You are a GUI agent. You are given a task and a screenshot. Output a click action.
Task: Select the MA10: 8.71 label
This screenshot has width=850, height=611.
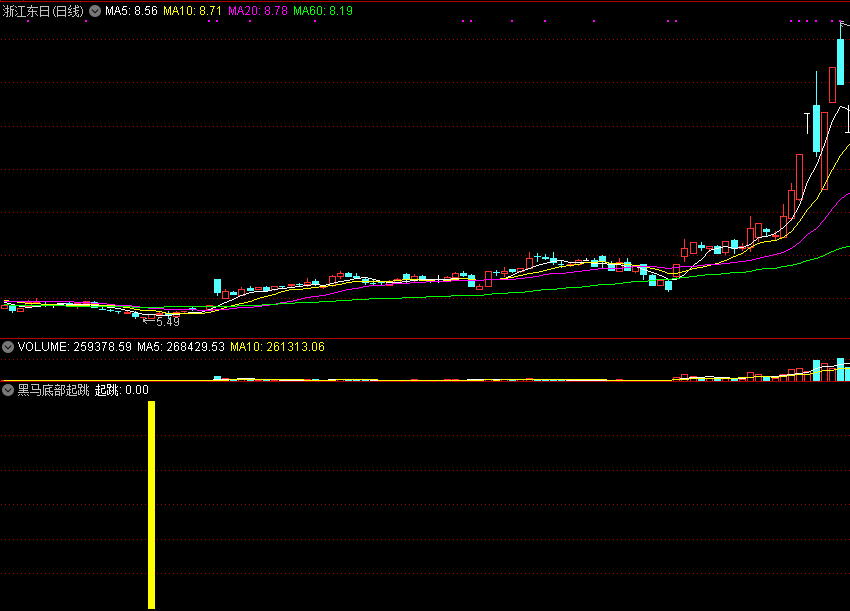click(x=192, y=11)
